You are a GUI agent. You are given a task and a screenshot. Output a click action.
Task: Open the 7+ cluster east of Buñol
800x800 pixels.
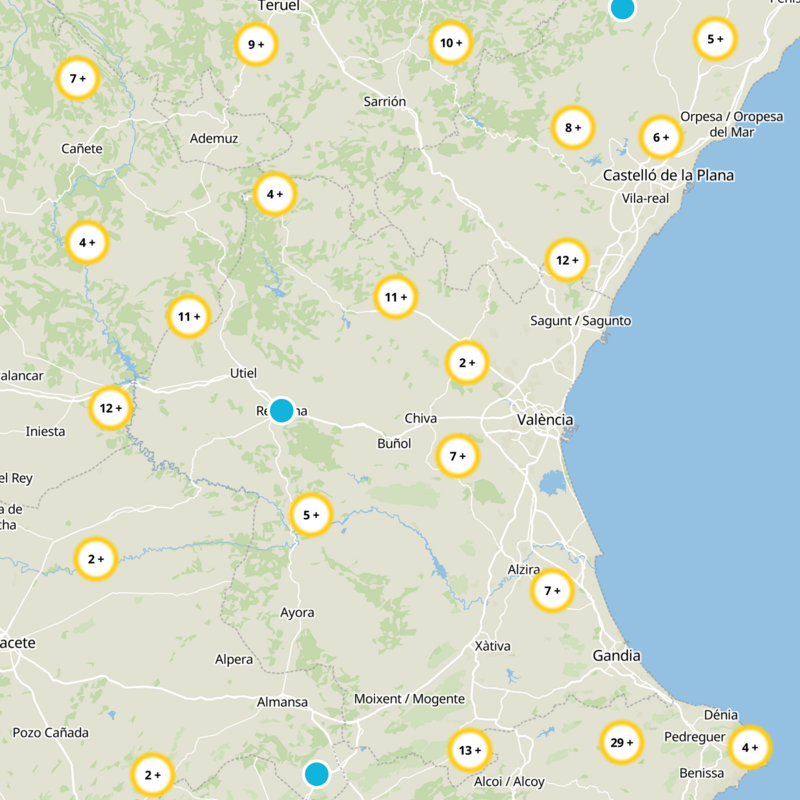click(x=458, y=456)
